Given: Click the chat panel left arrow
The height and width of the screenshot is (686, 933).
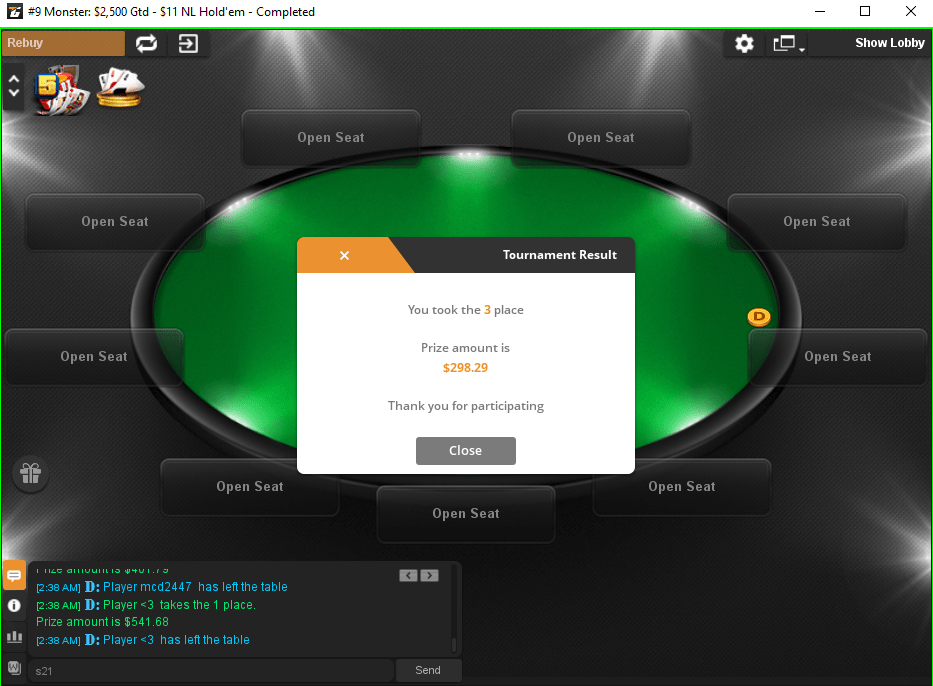Looking at the screenshot, I should point(408,575).
